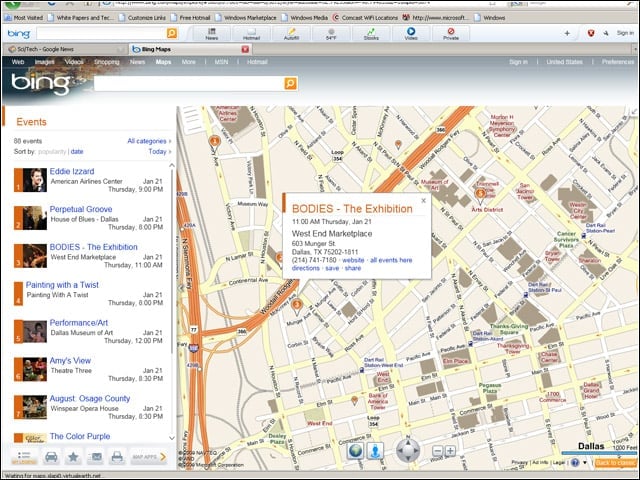Screen dimensions: 640x480
Task: Open MSN link in navigation bar
Action: 222,62
